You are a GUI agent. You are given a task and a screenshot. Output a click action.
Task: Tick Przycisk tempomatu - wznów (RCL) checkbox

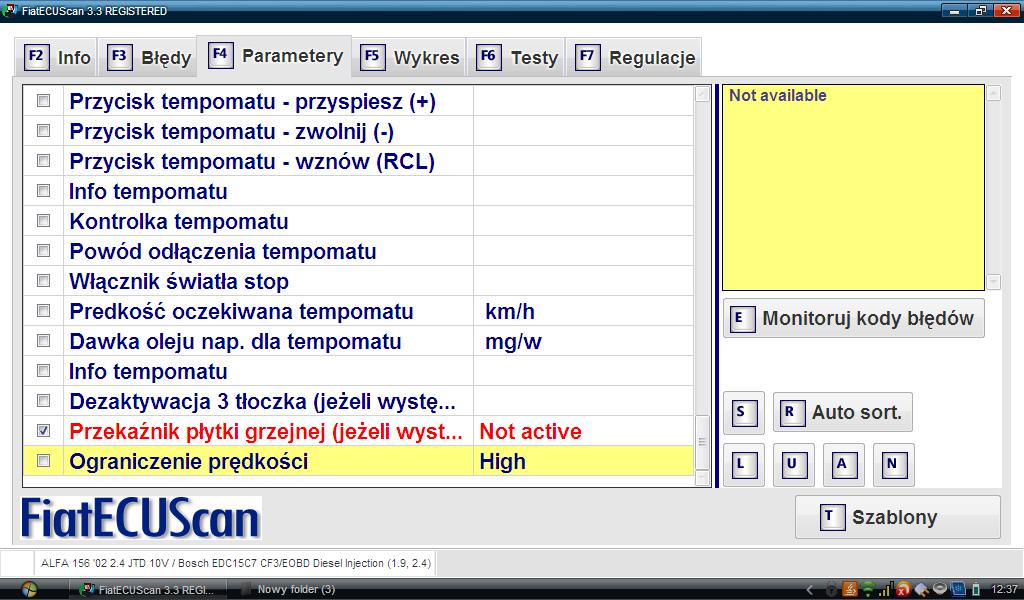43,161
